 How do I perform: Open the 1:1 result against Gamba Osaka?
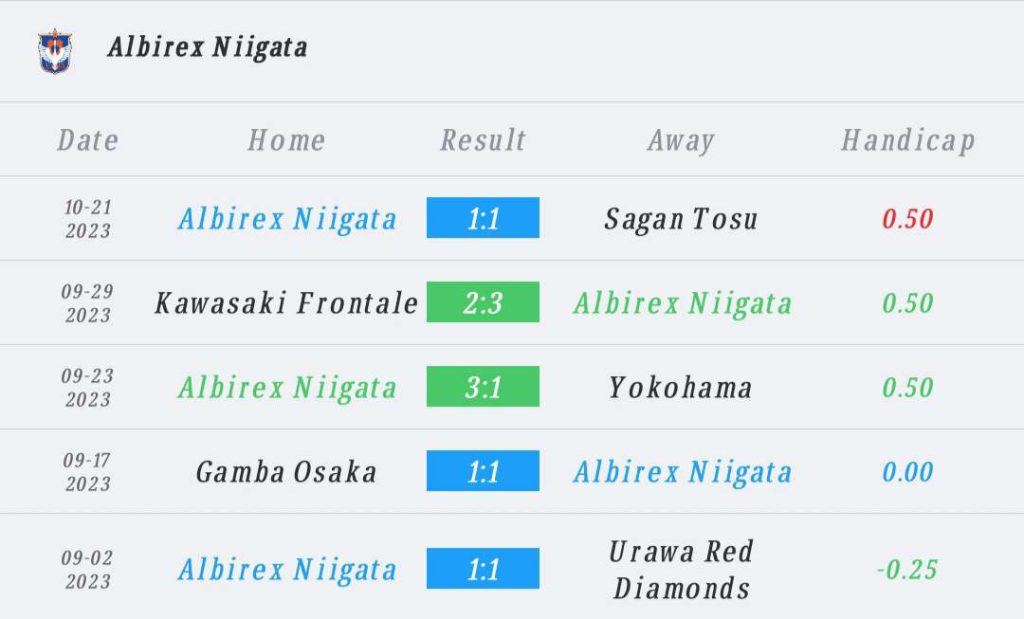[483, 470]
